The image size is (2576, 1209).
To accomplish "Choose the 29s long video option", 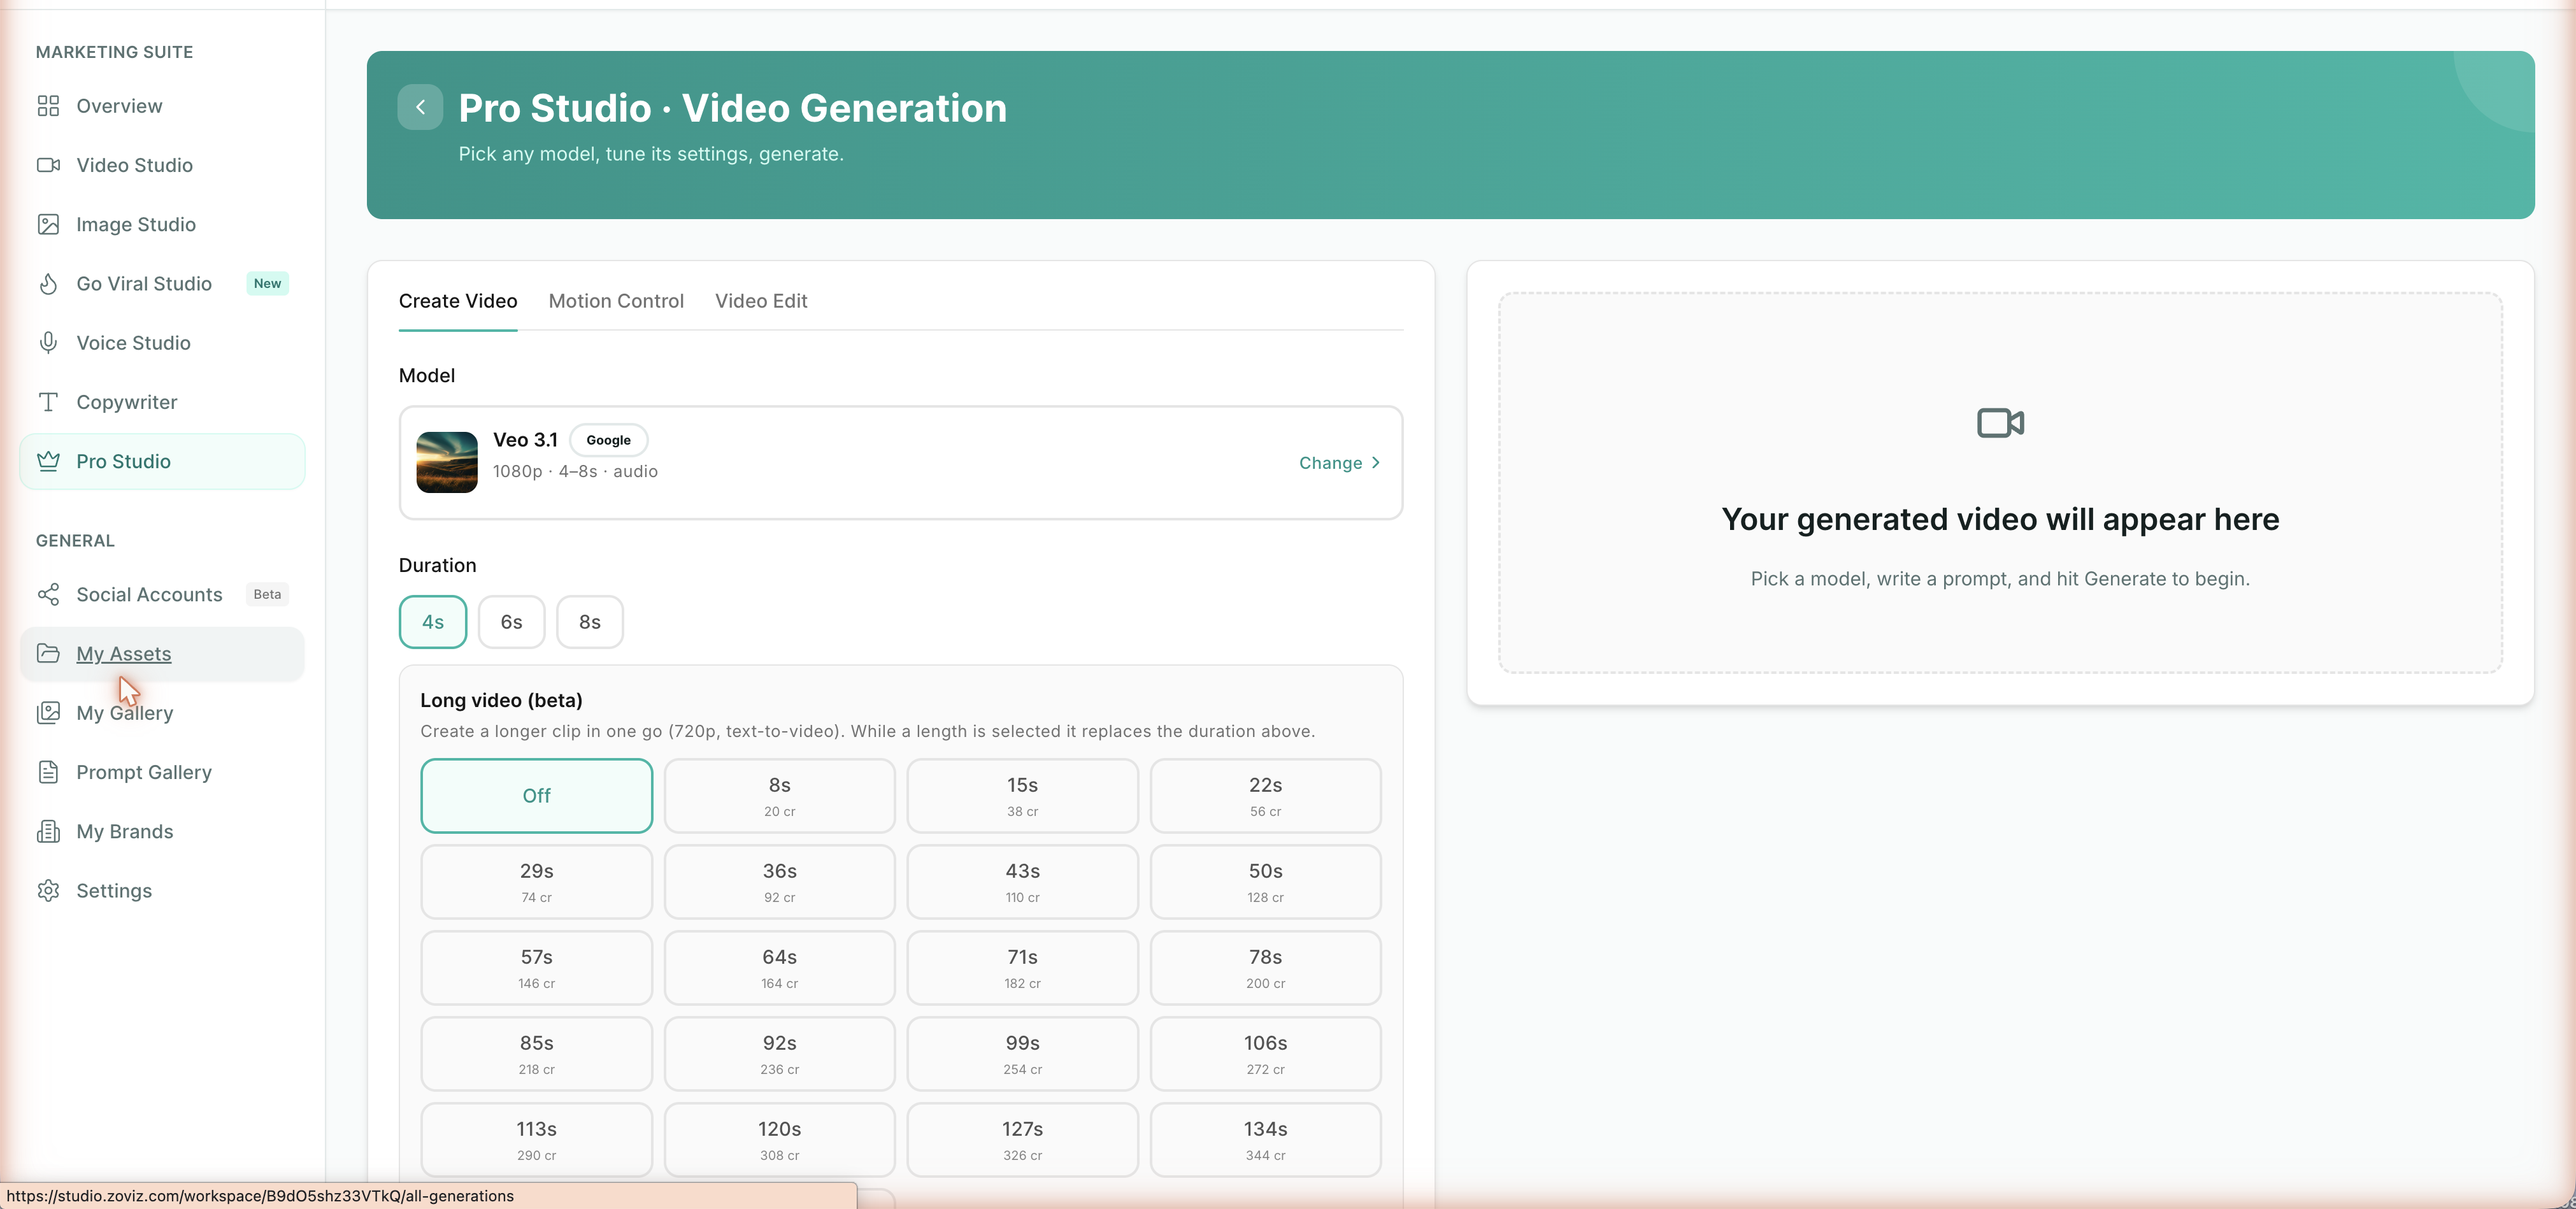I will coord(536,882).
